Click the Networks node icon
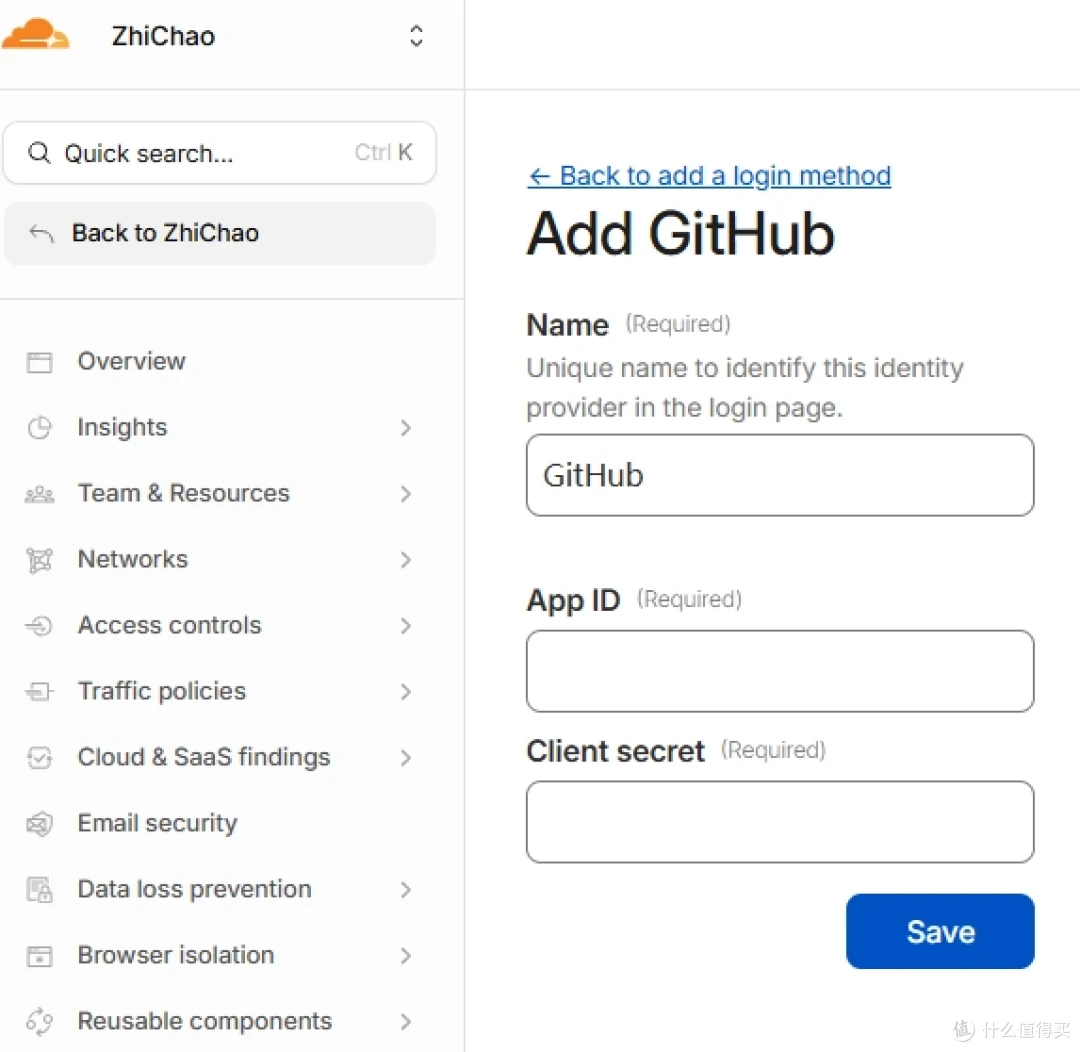 [39, 559]
